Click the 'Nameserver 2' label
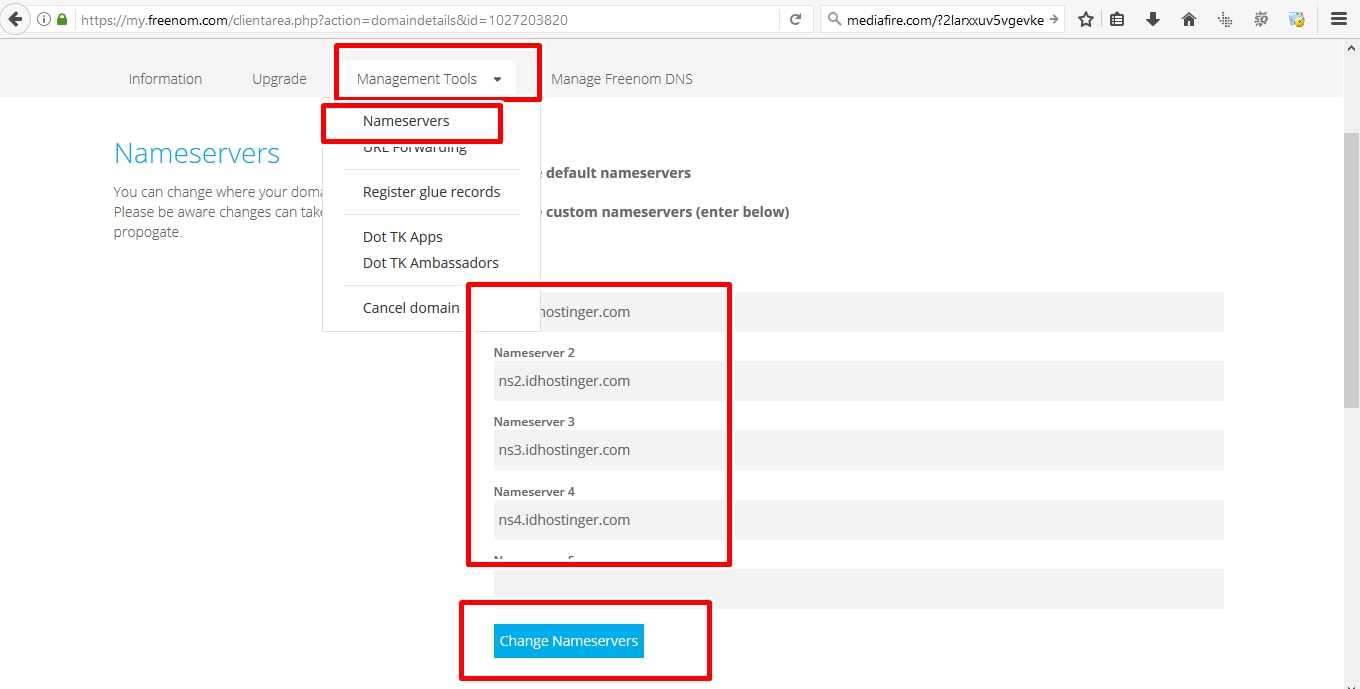The image size is (1360, 689). pyautogui.click(x=534, y=353)
